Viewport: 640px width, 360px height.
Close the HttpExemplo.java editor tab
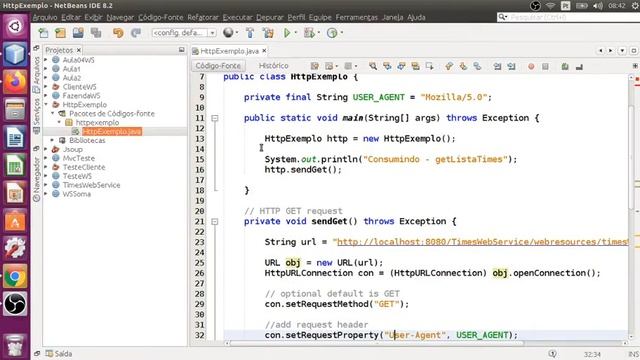pyautogui.click(x=264, y=51)
